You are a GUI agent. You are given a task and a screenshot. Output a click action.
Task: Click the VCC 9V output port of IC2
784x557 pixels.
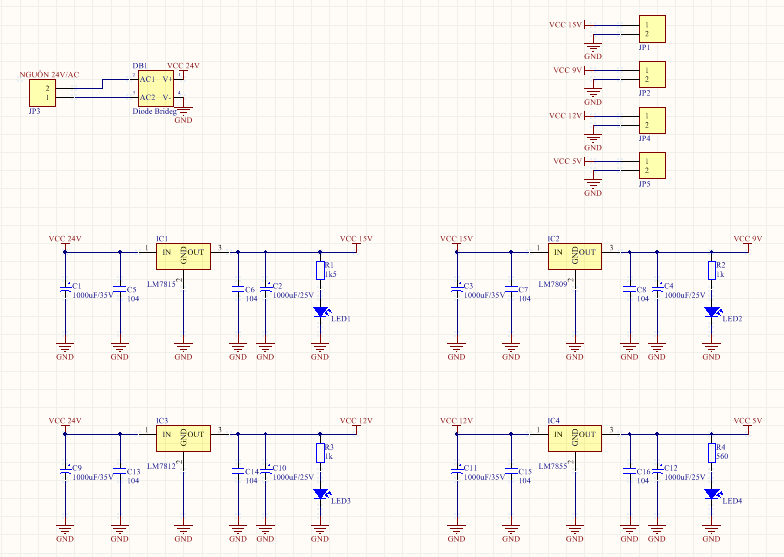(x=748, y=238)
